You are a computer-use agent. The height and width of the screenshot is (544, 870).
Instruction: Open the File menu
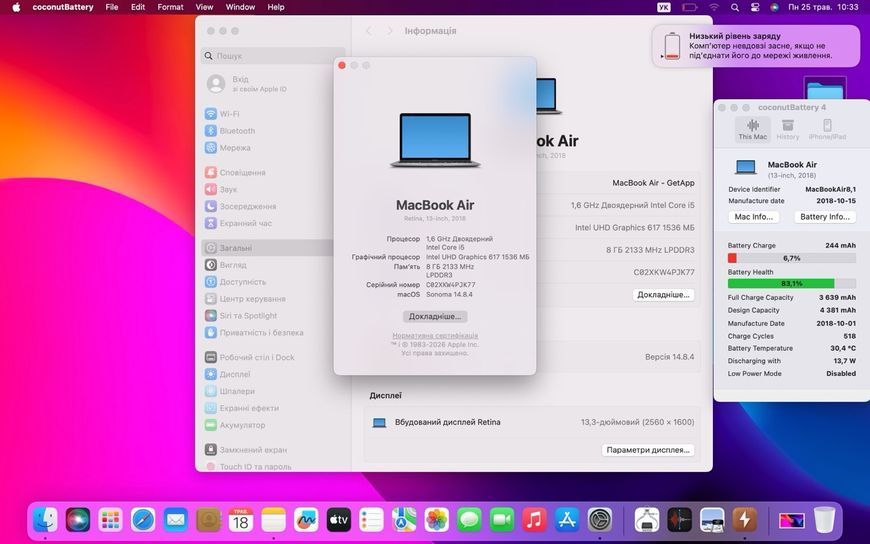point(112,7)
